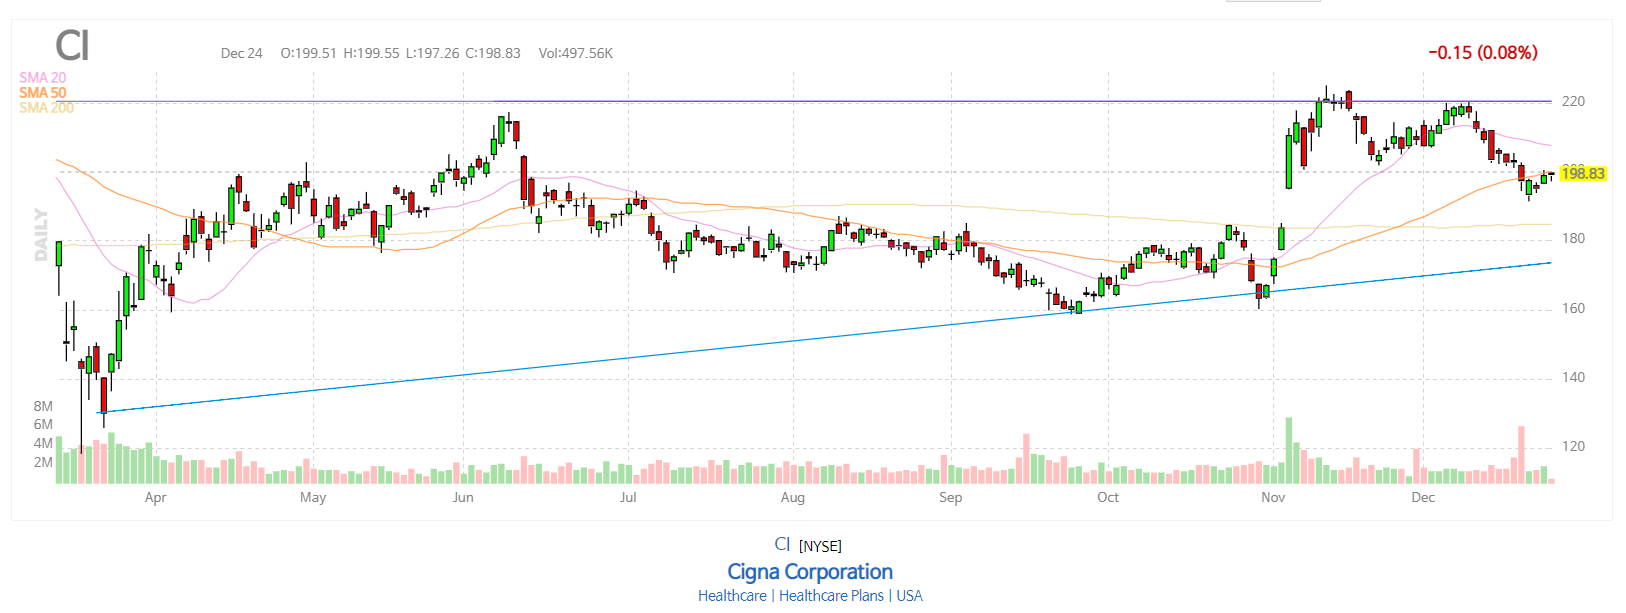
Task: Select the SMA 20 legend label
Action: click(43, 77)
